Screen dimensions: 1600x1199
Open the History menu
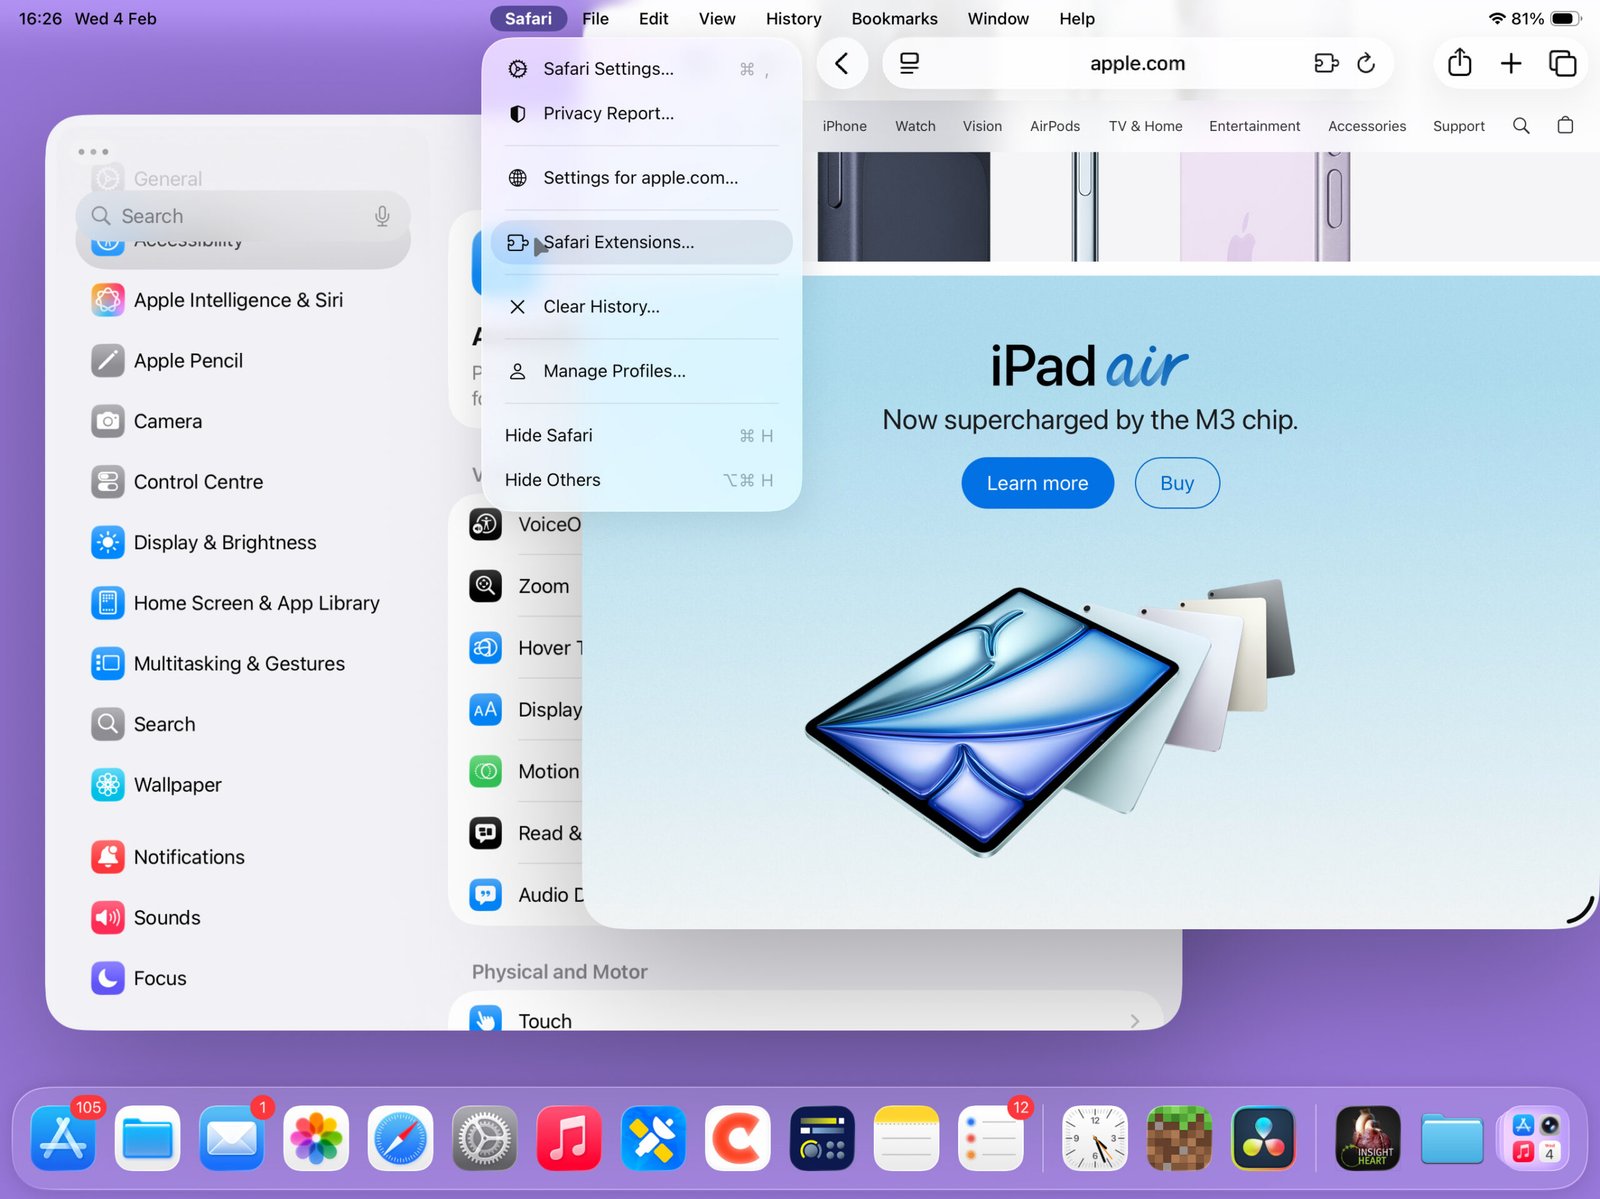point(793,18)
